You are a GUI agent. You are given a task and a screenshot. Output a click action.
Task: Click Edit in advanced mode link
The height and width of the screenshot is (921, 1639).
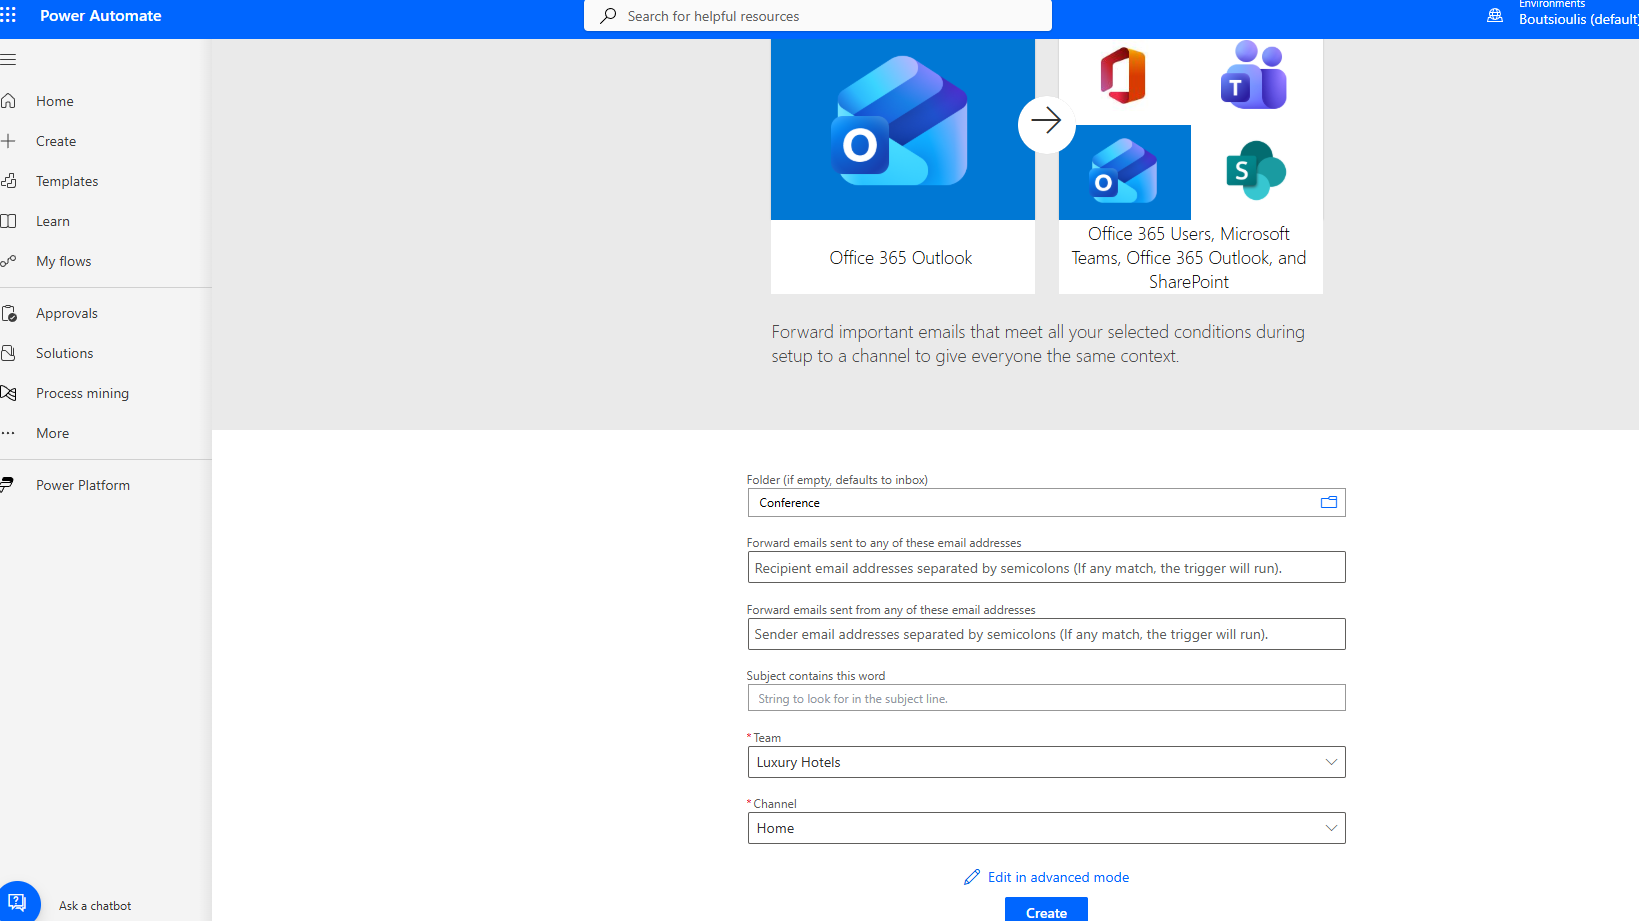coord(1057,877)
